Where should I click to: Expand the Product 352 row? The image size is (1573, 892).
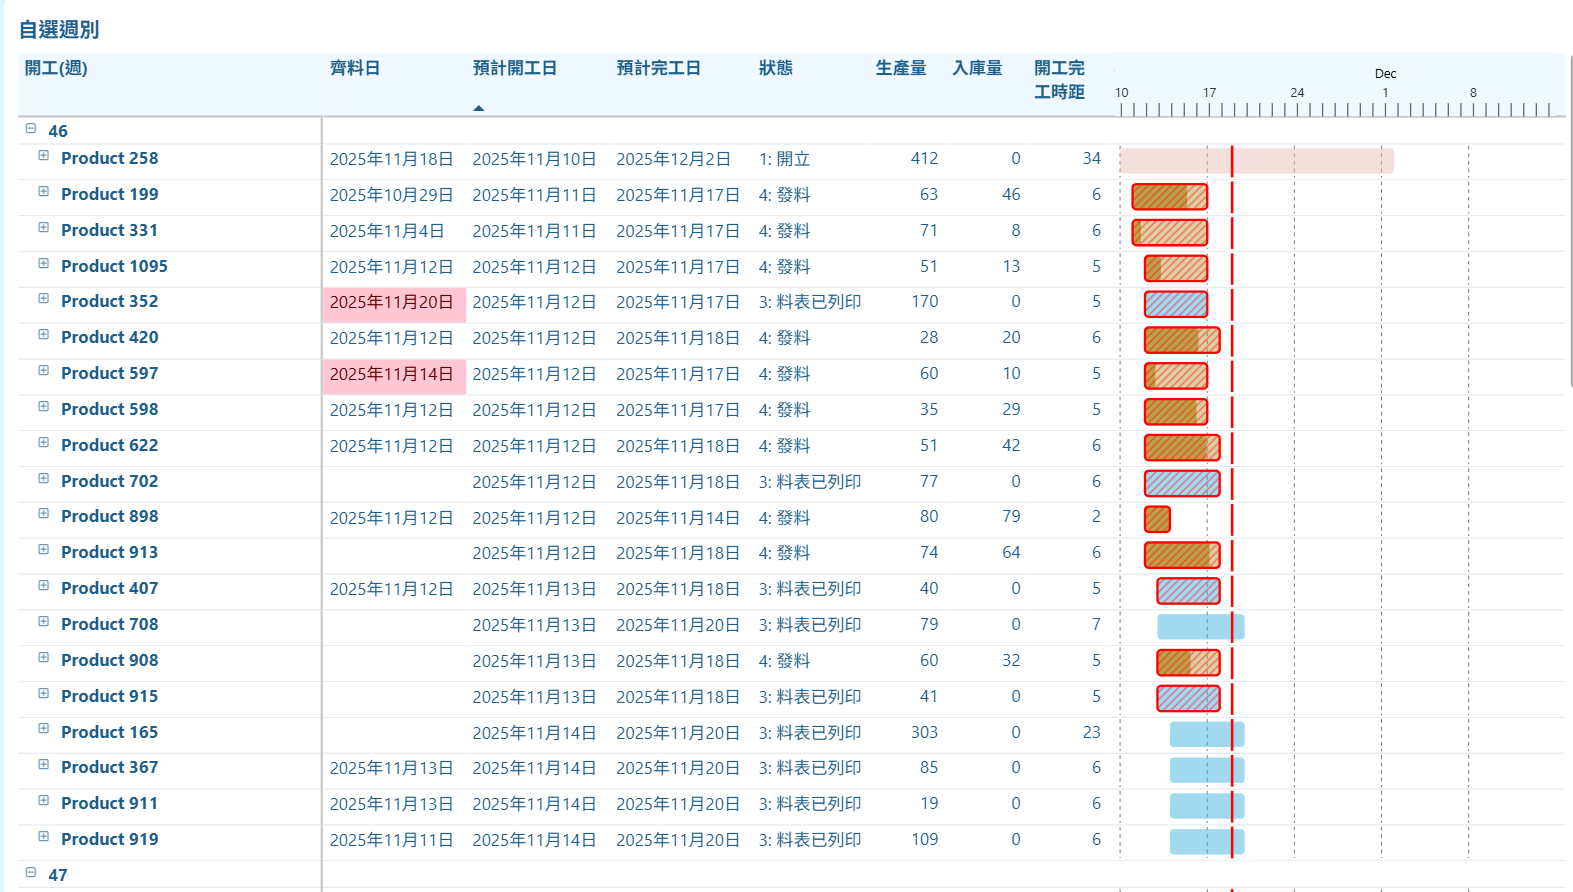(x=44, y=299)
